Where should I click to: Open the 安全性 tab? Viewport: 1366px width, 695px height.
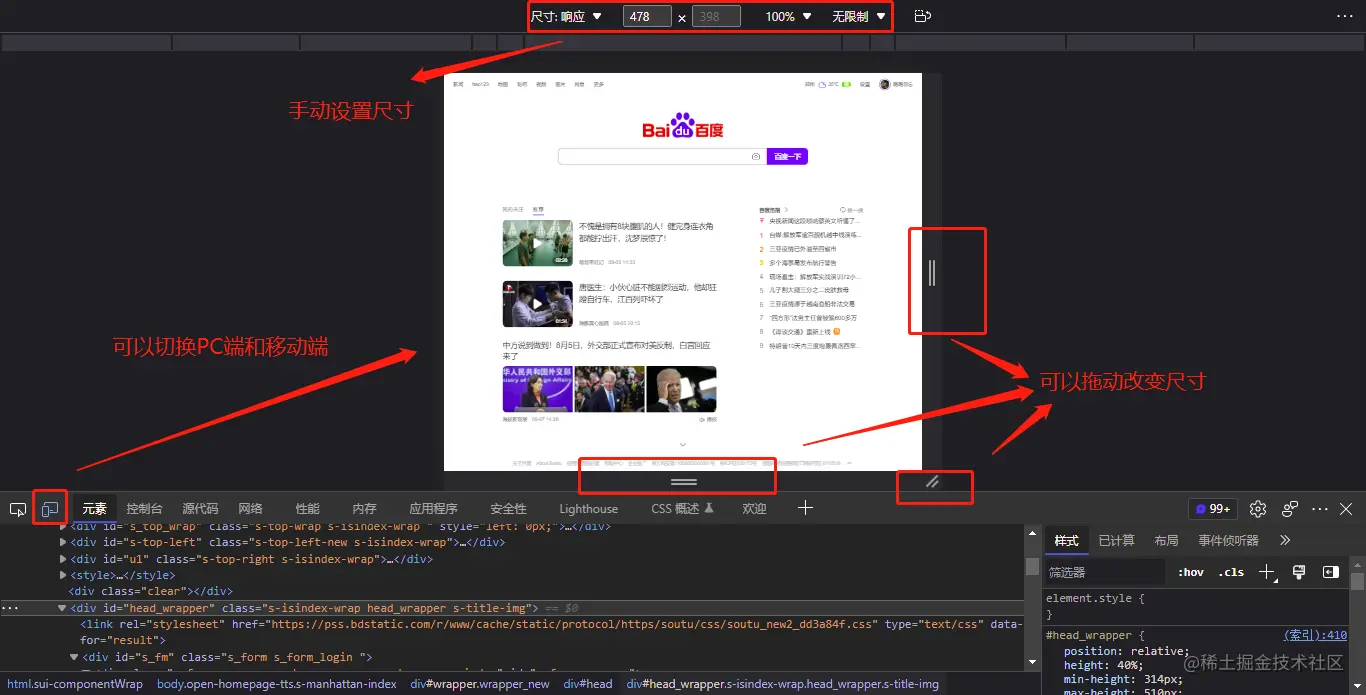tap(508, 509)
